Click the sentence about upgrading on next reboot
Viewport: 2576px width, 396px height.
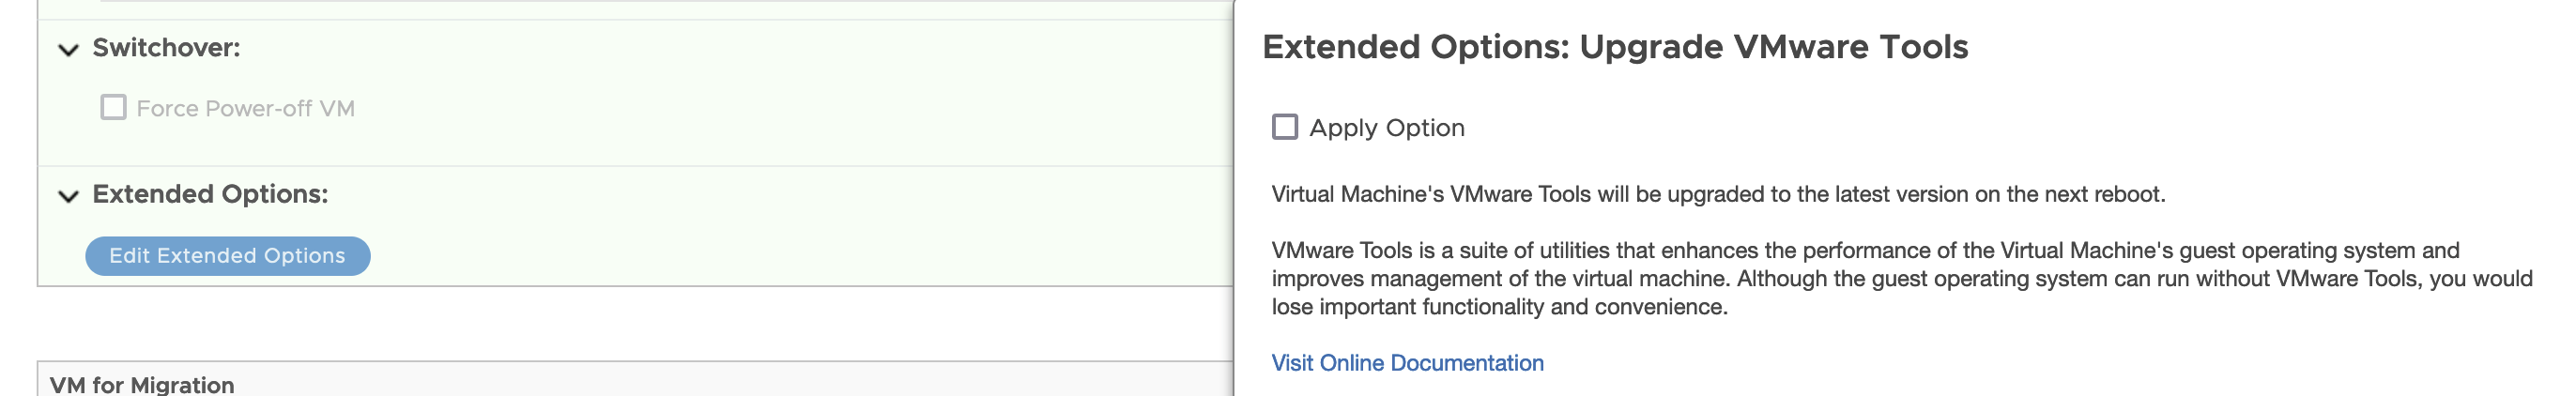pyautogui.click(x=1718, y=194)
